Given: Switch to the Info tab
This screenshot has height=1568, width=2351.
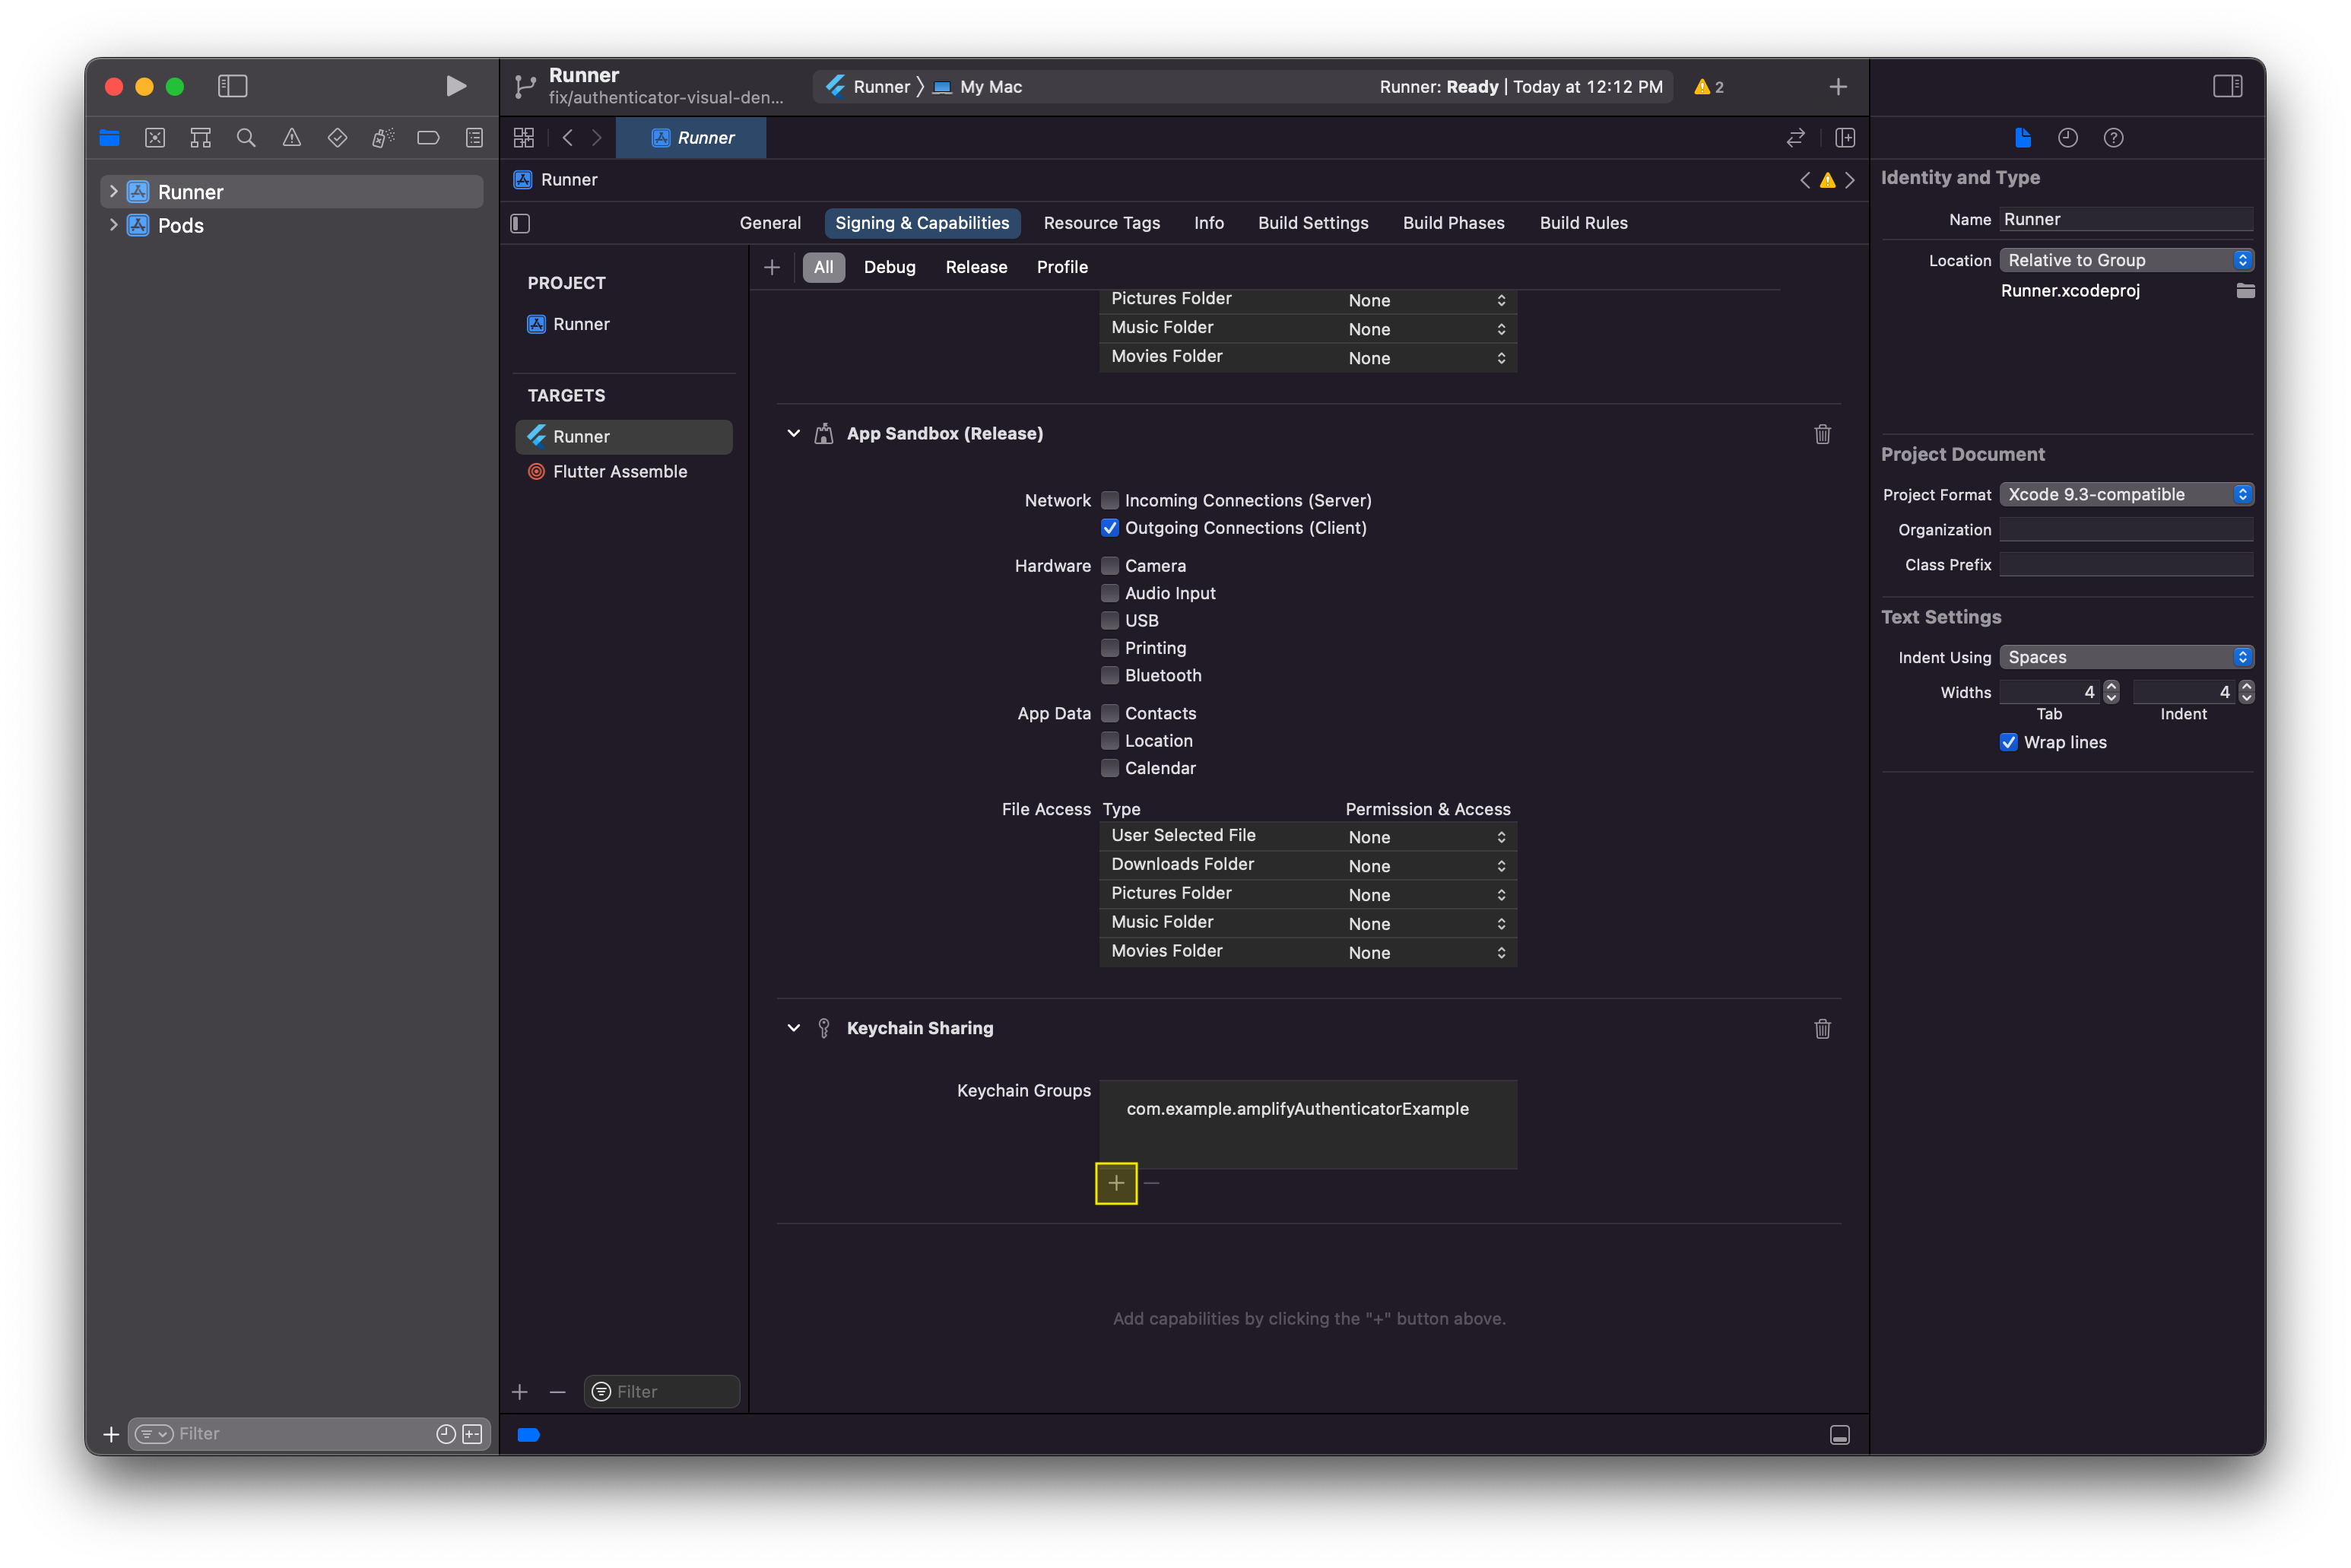Looking at the screenshot, I should tap(1208, 223).
